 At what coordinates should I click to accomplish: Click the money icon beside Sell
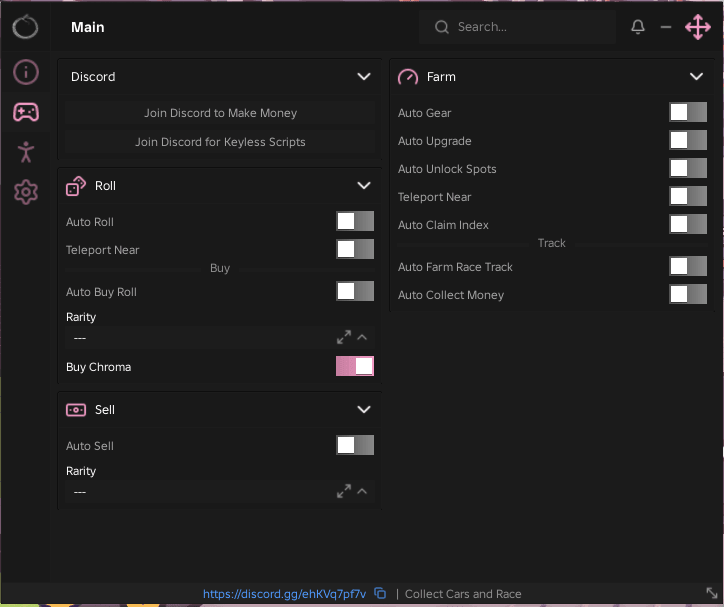tap(76, 410)
